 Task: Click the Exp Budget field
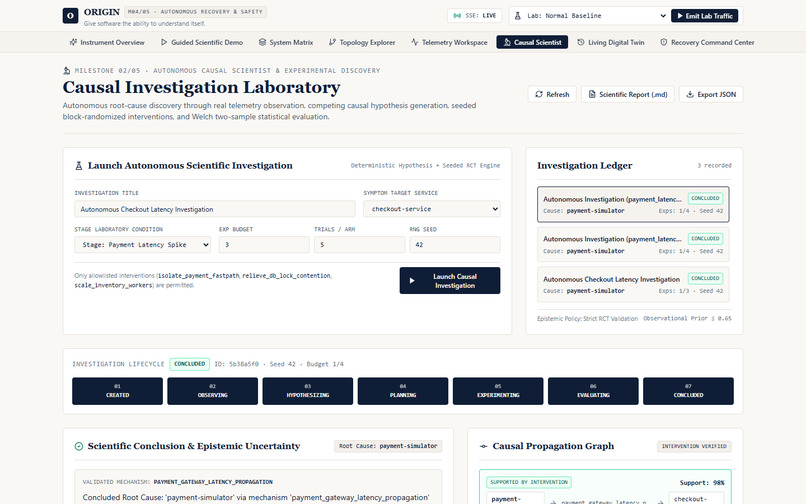click(264, 245)
